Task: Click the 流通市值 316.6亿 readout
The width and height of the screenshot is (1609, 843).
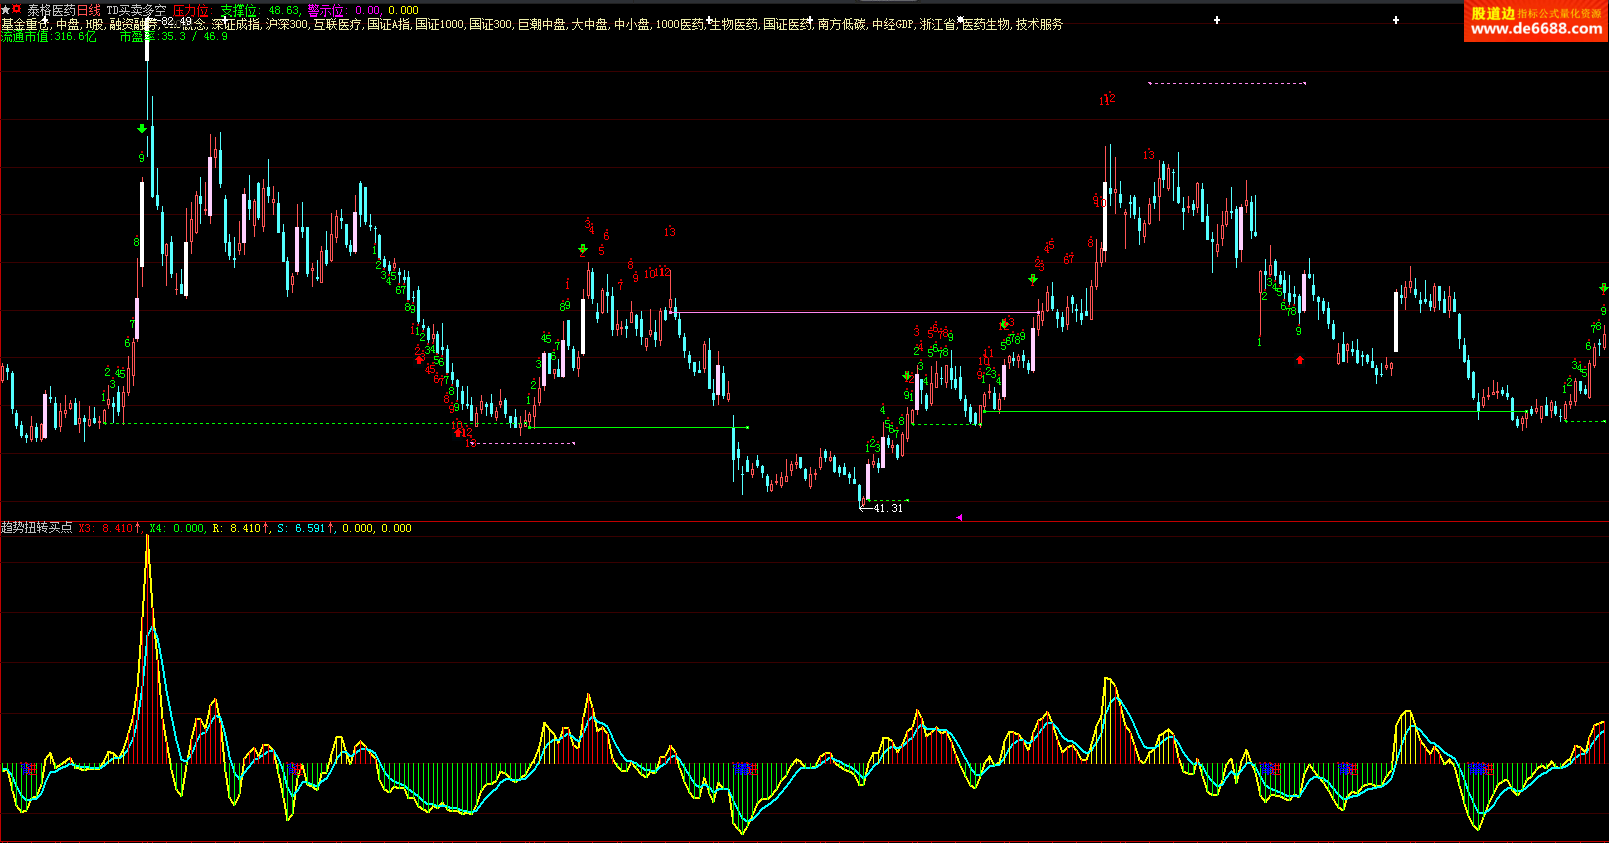Action: click(49, 37)
